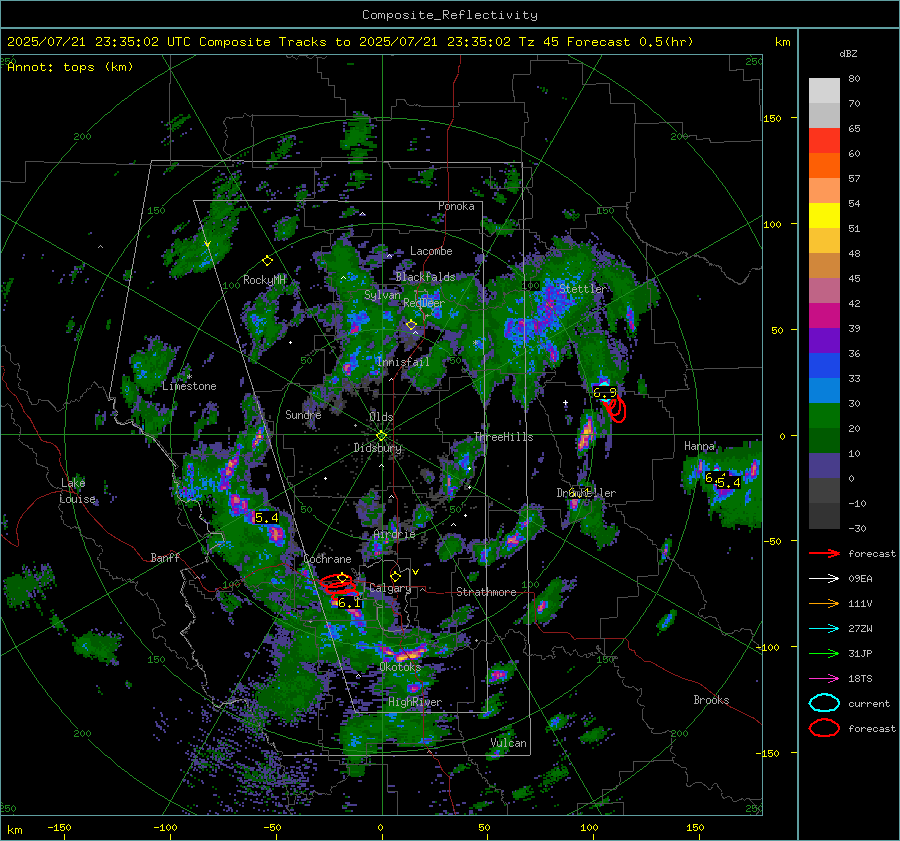Screen dimensions: 900x841
Task: Click the Calgary city label
Action: click(x=390, y=588)
